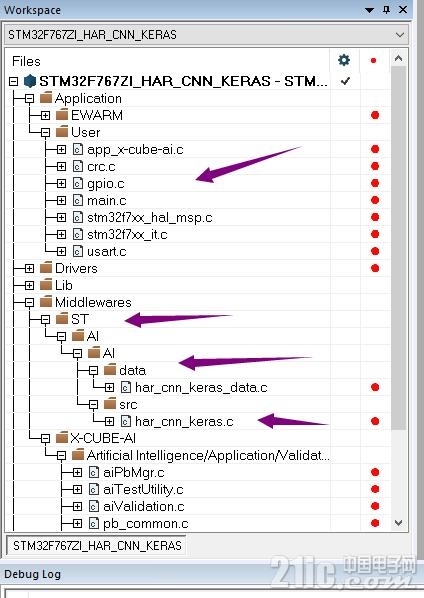This screenshot has width=424, height=598.
Task: Expand the Lib folder
Action: pos(29,285)
